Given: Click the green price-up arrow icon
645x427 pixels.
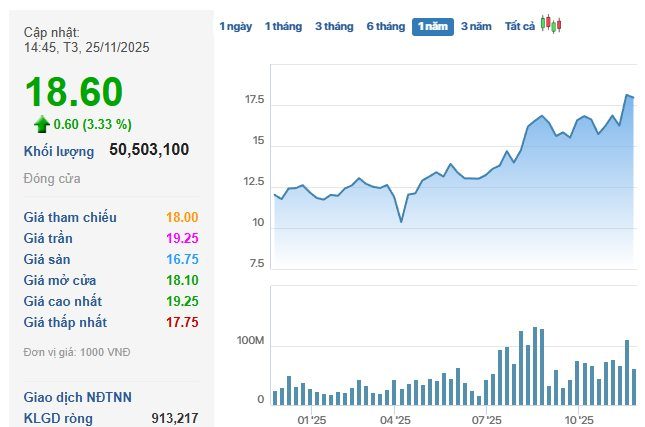Looking at the screenshot, I should (x=41, y=124).
